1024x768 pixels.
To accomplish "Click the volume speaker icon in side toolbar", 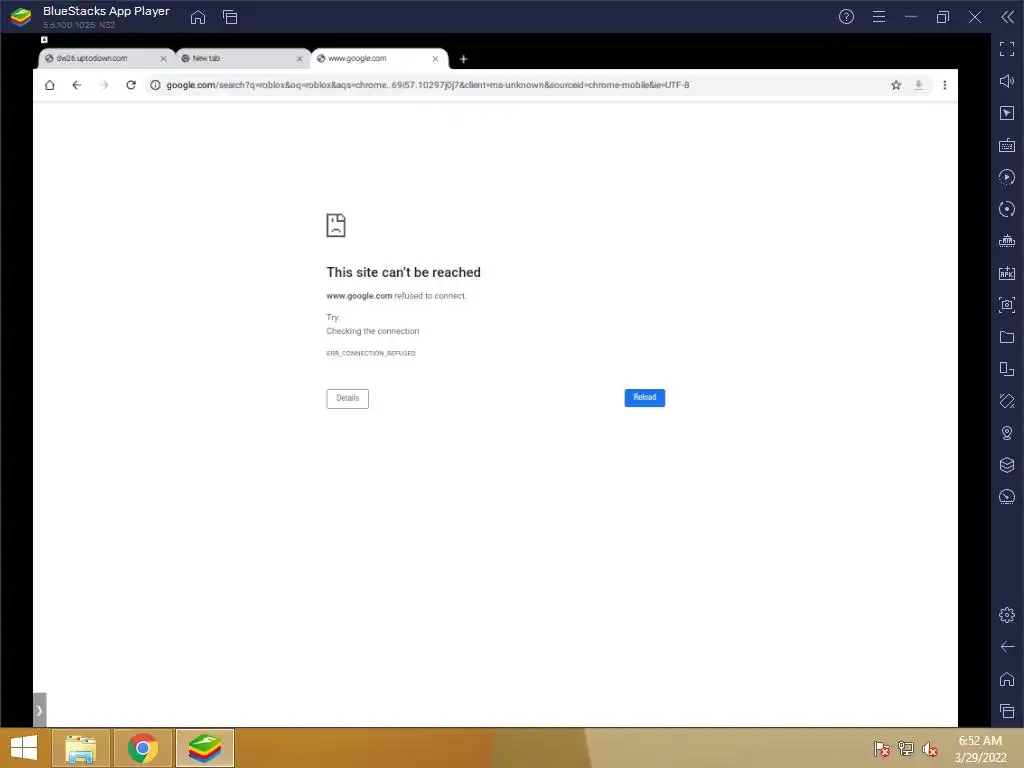I will click(x=1007, y=81).
